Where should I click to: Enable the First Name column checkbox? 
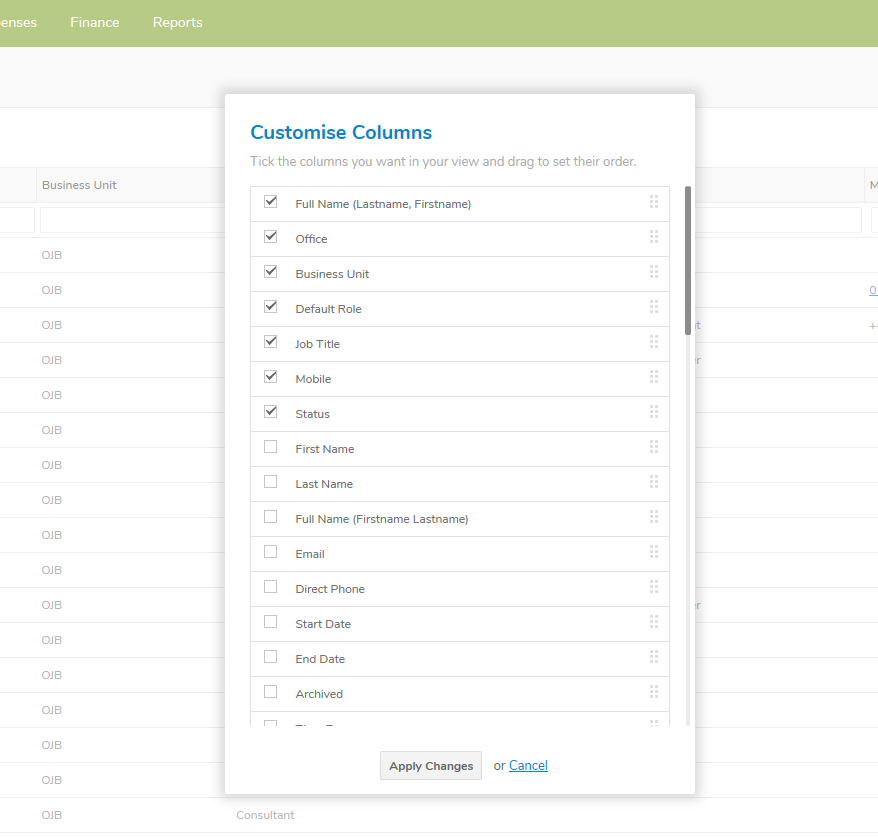pyautogui.click(x=270, y=447)
